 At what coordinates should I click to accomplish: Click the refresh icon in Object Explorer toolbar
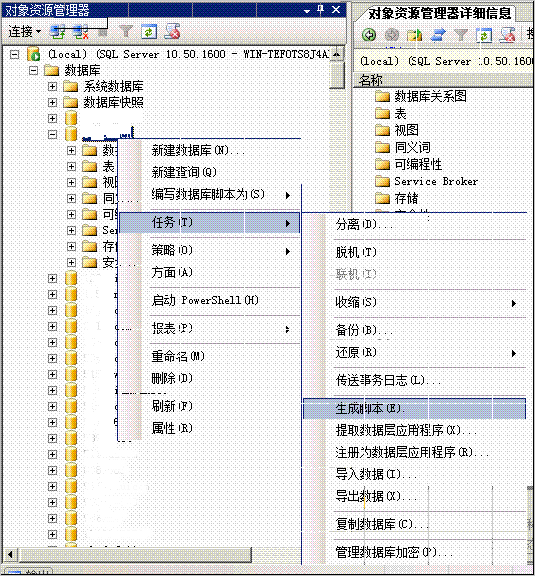149,32
